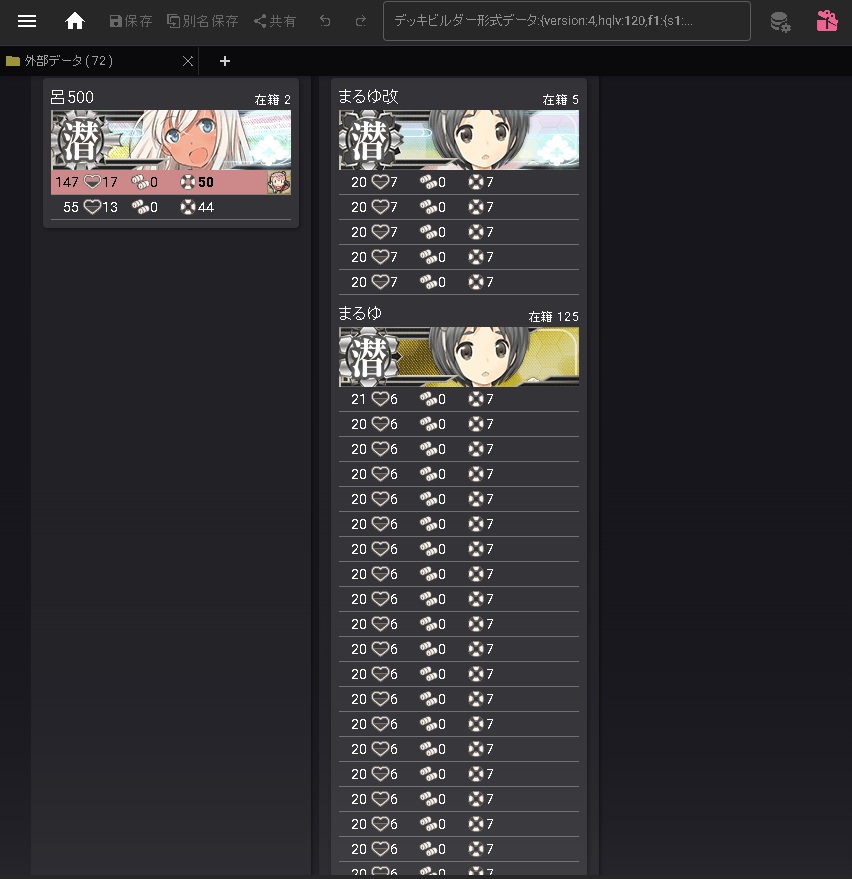Click armor icon on level 21 まるゆ row
852x879 pixels.
(x=428, y=399)
